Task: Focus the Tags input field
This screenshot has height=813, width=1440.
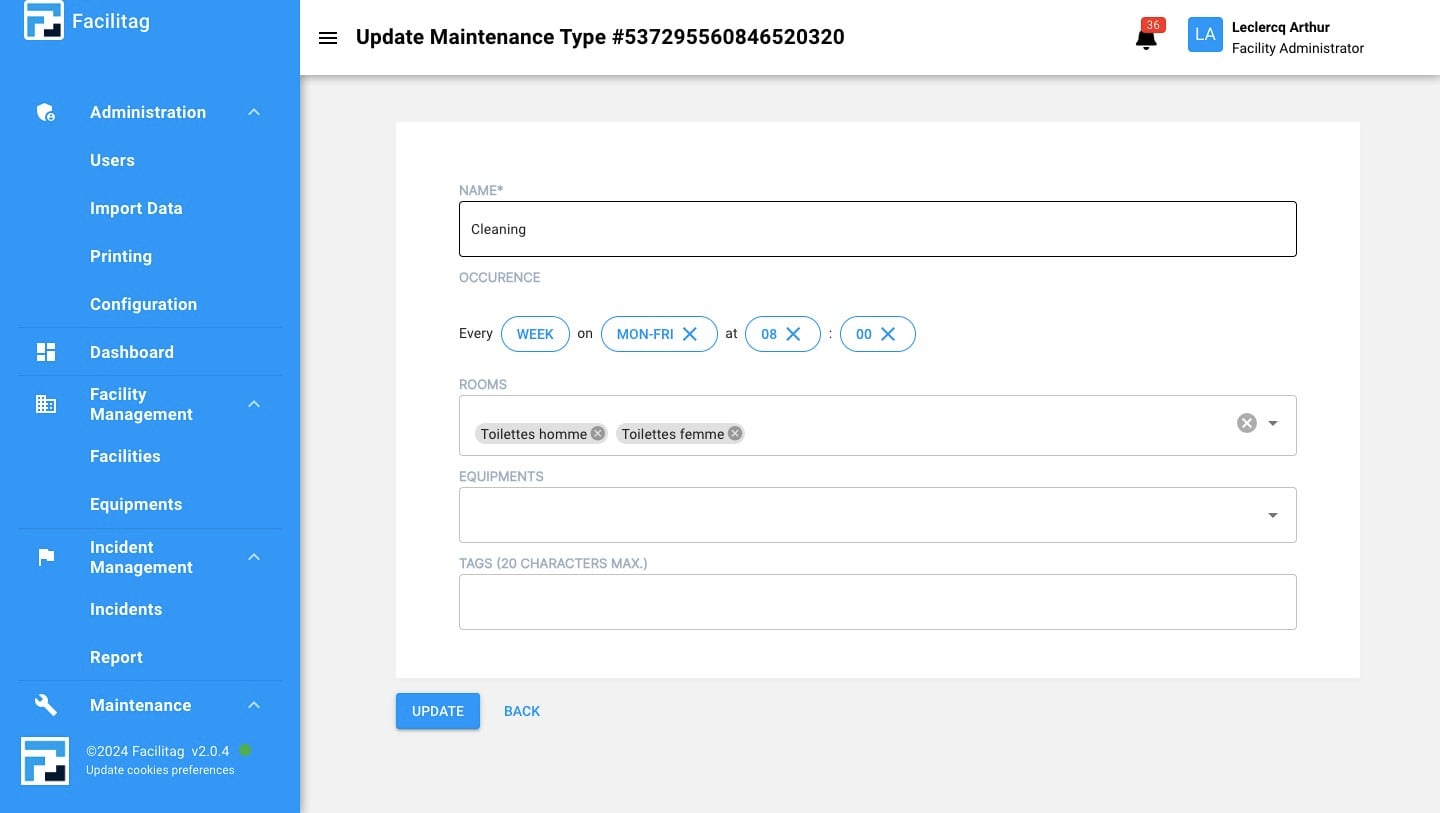Action: [x=877, y=602]
